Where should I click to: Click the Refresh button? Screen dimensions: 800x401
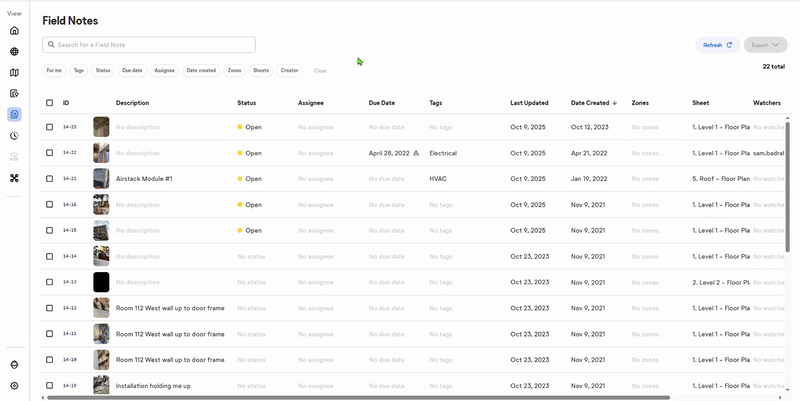tap(718, 45)
